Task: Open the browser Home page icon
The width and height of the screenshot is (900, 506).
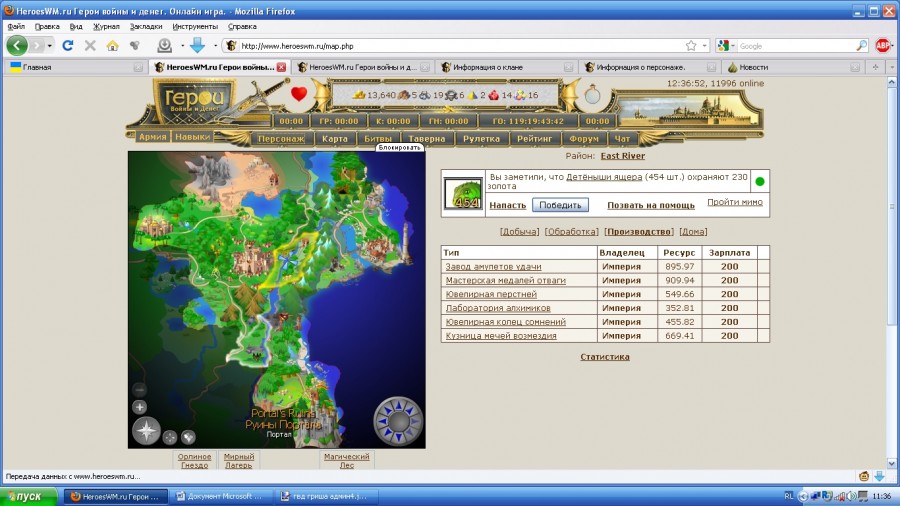Action: click(x=112, y=45)
